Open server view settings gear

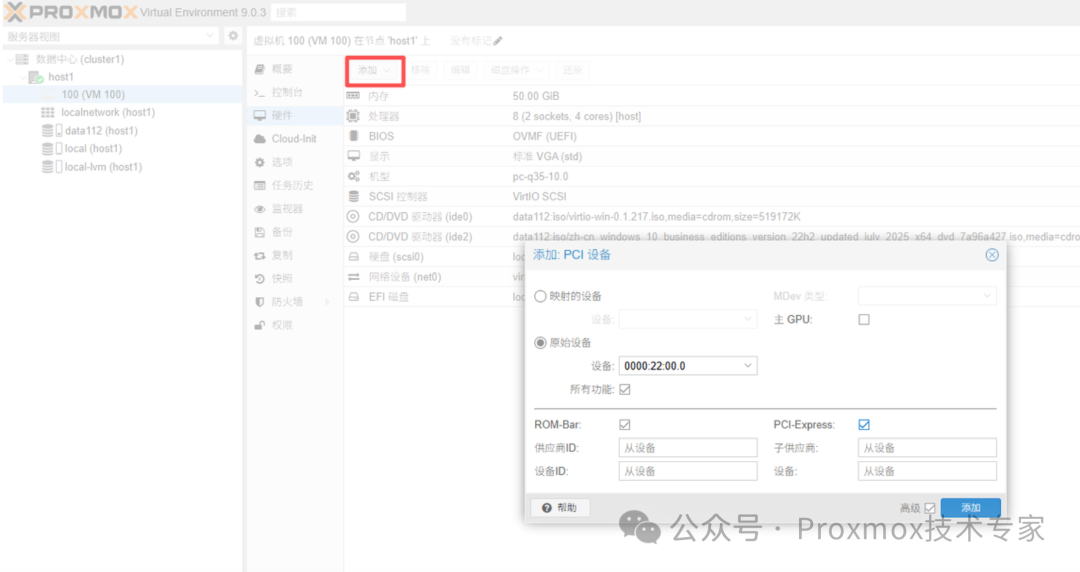point(233,36)
